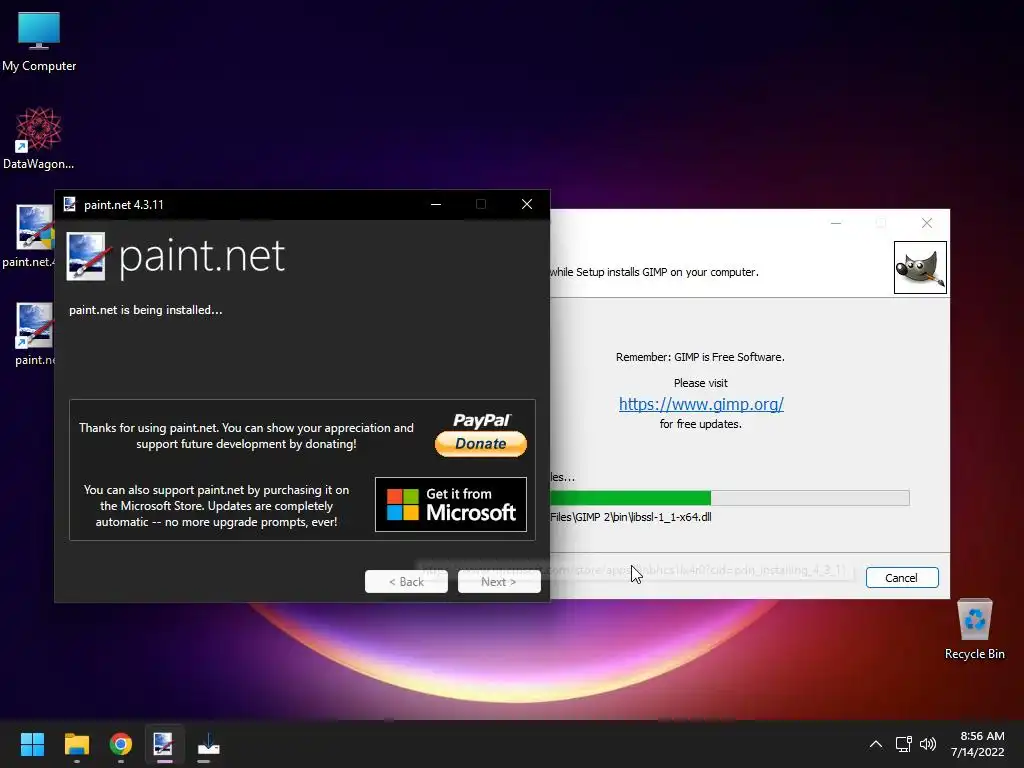Select the DataWagon desktop shortcut
1024x768 pixels.
point(39,138)
